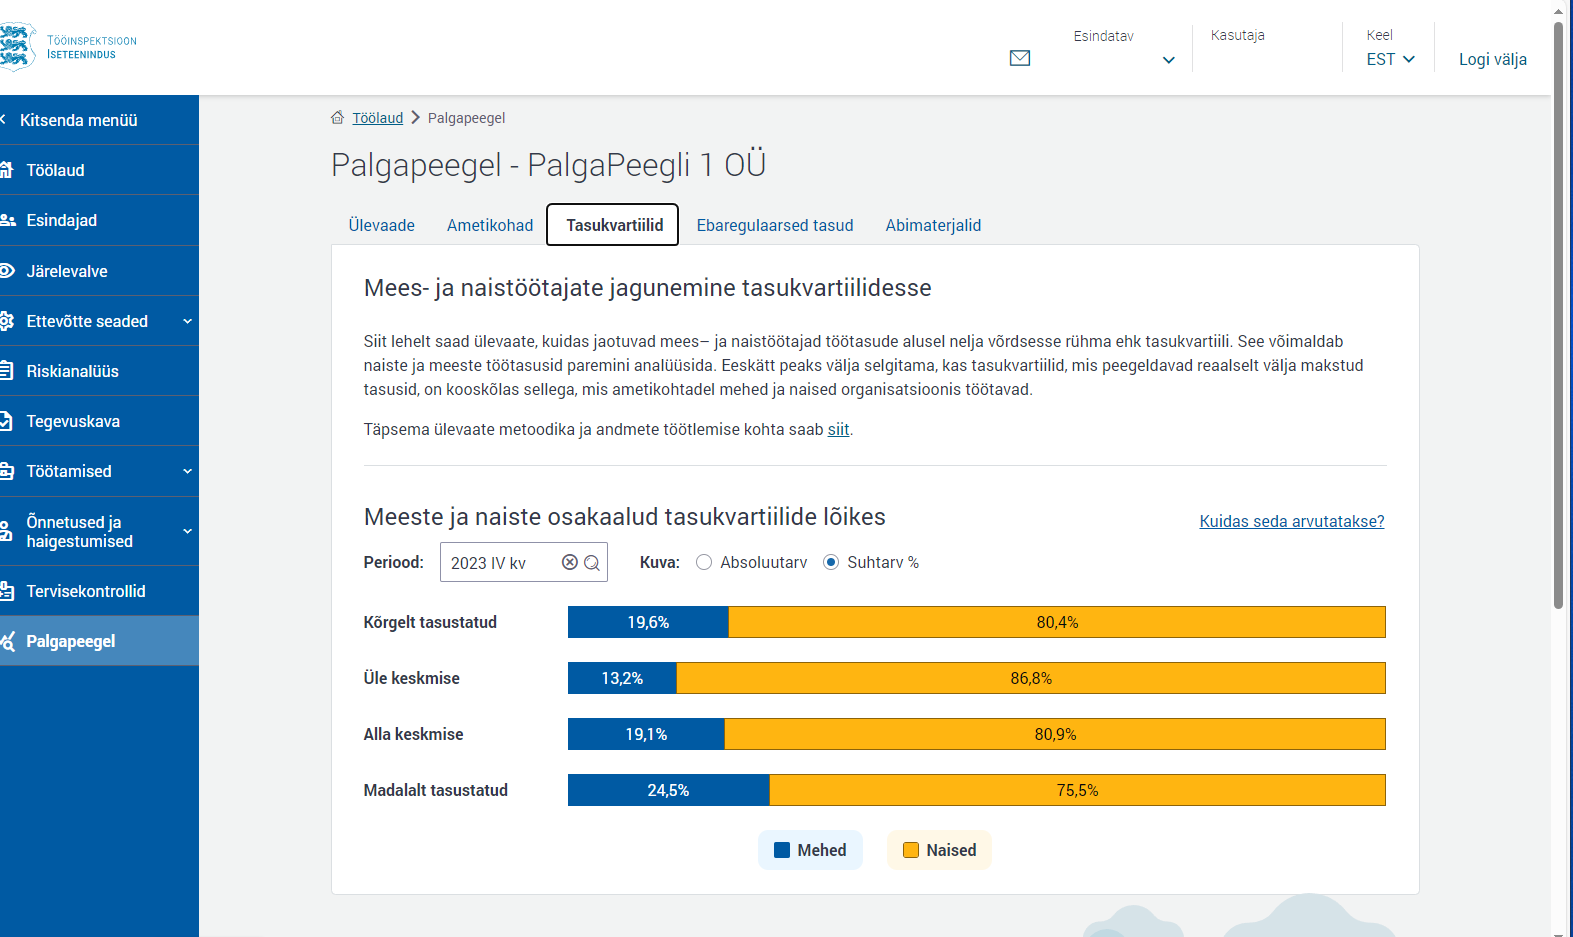Follow the Töölaud breadcrumb link
The width and height of the screenshot is (1573, 937).
pos(377,118)
